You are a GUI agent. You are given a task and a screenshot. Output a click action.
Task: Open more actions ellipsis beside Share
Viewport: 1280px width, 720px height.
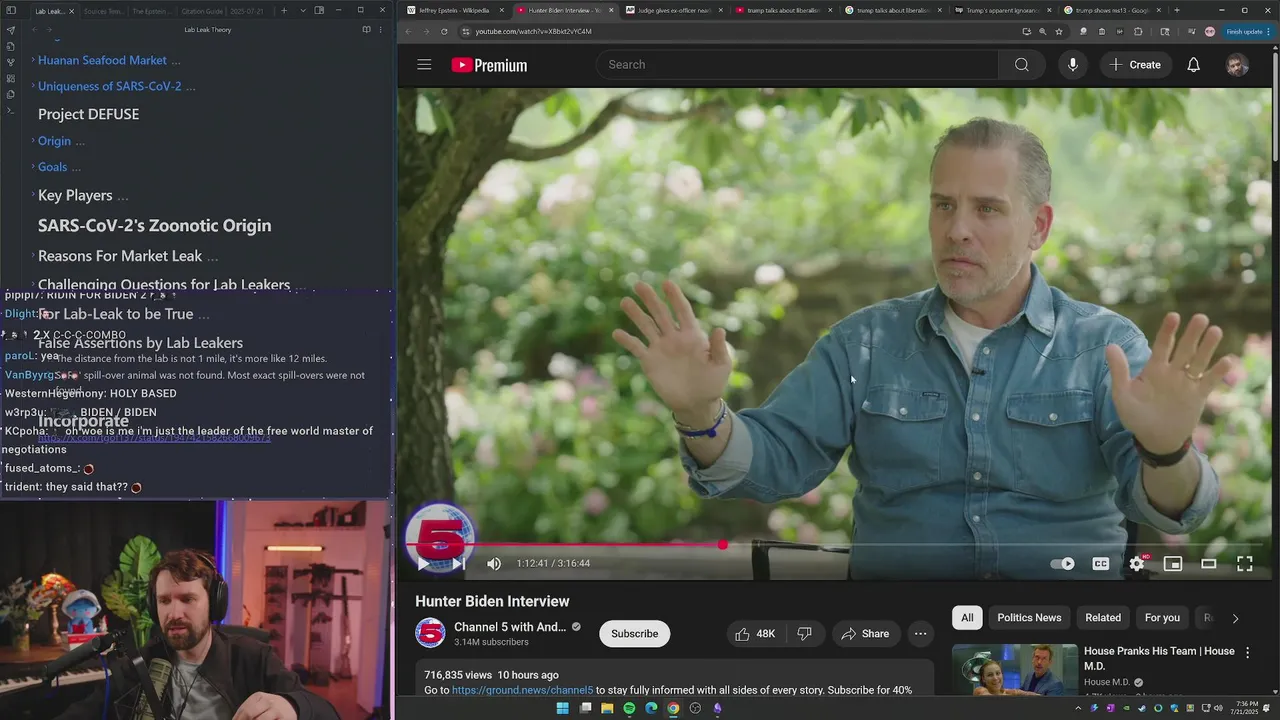[920, 634]
